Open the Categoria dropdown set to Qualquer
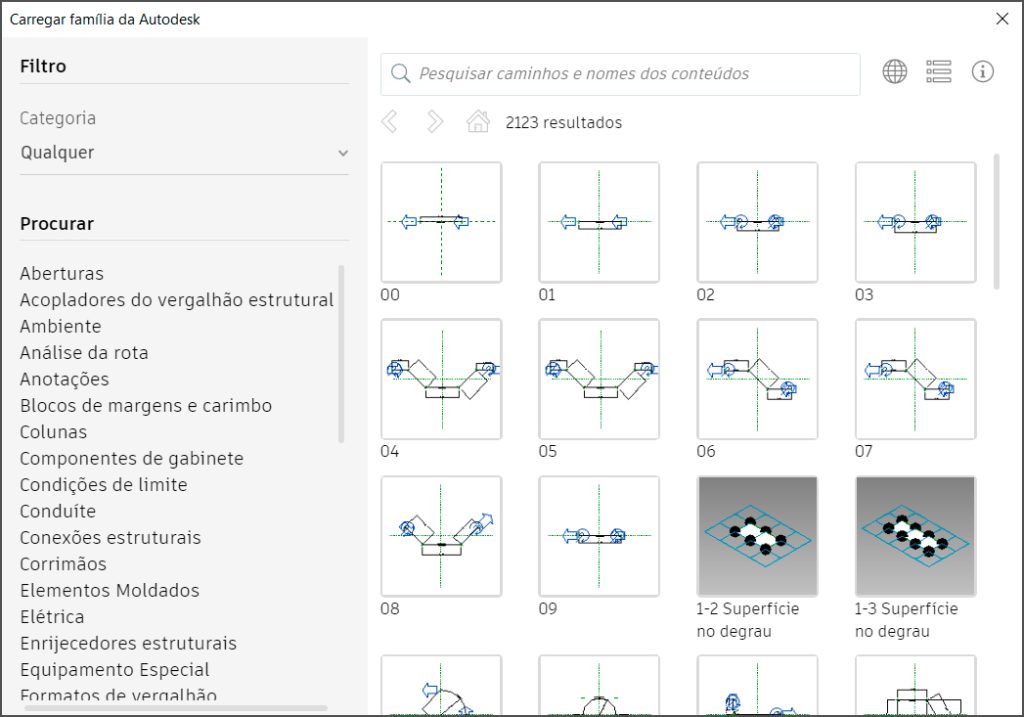1024x717 pixels. (x=184, y=153)
